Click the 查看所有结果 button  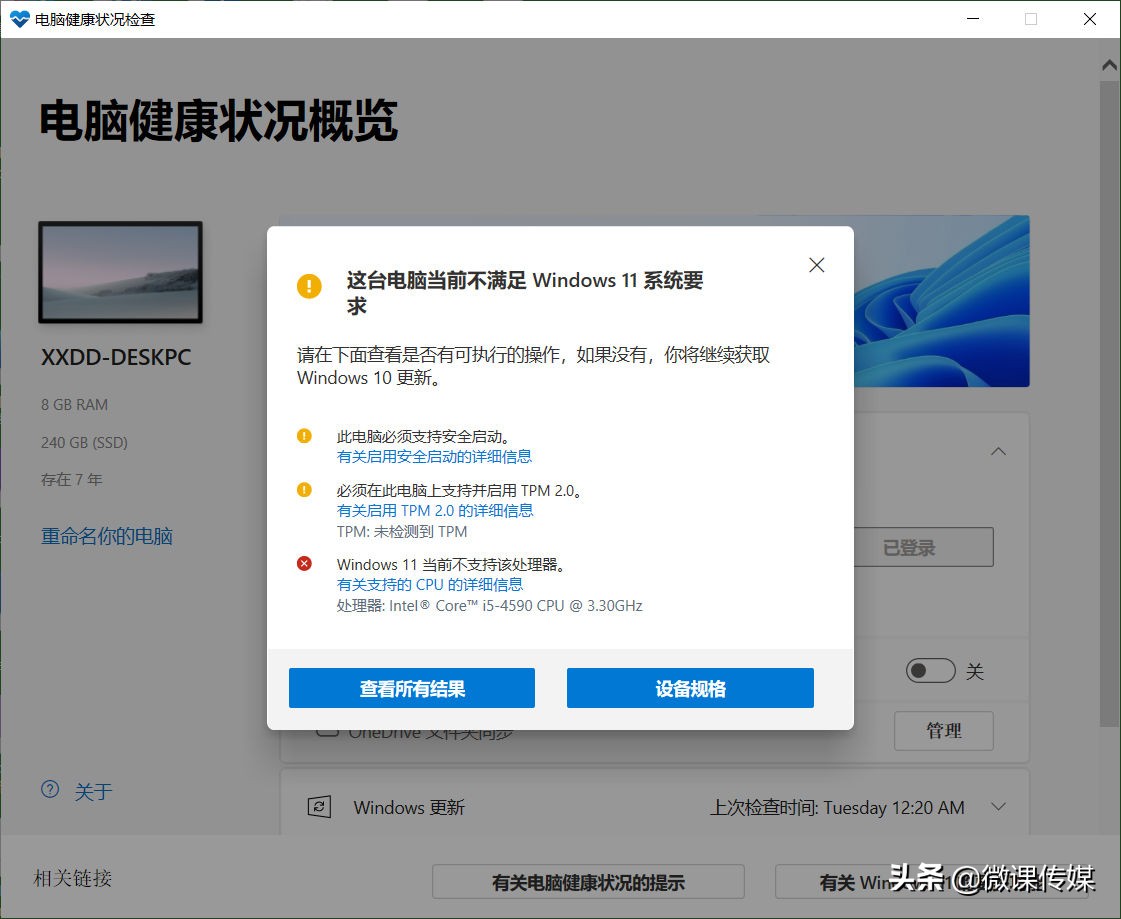click(411, 687)
